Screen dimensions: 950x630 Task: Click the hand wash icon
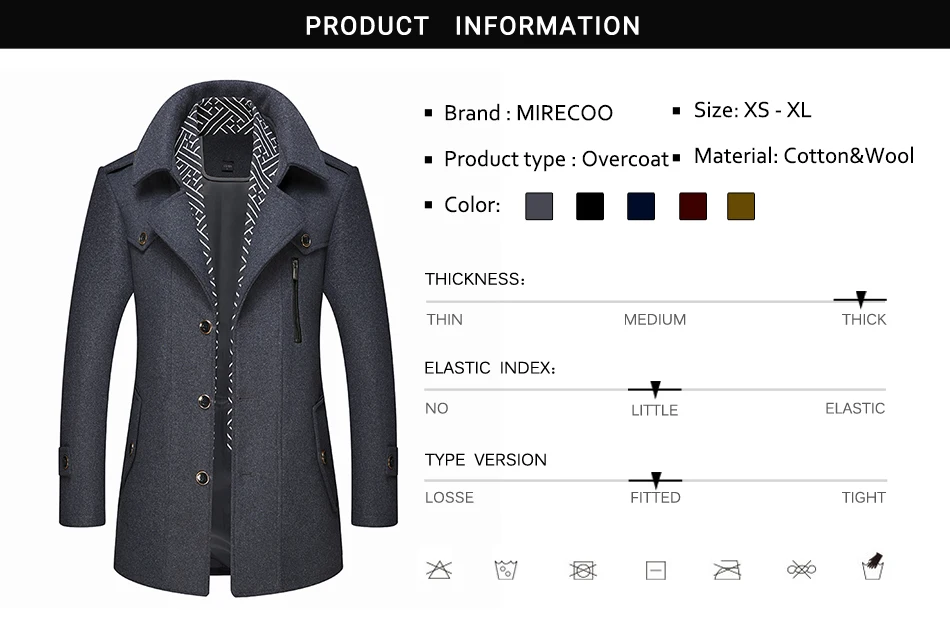(872, 566)
